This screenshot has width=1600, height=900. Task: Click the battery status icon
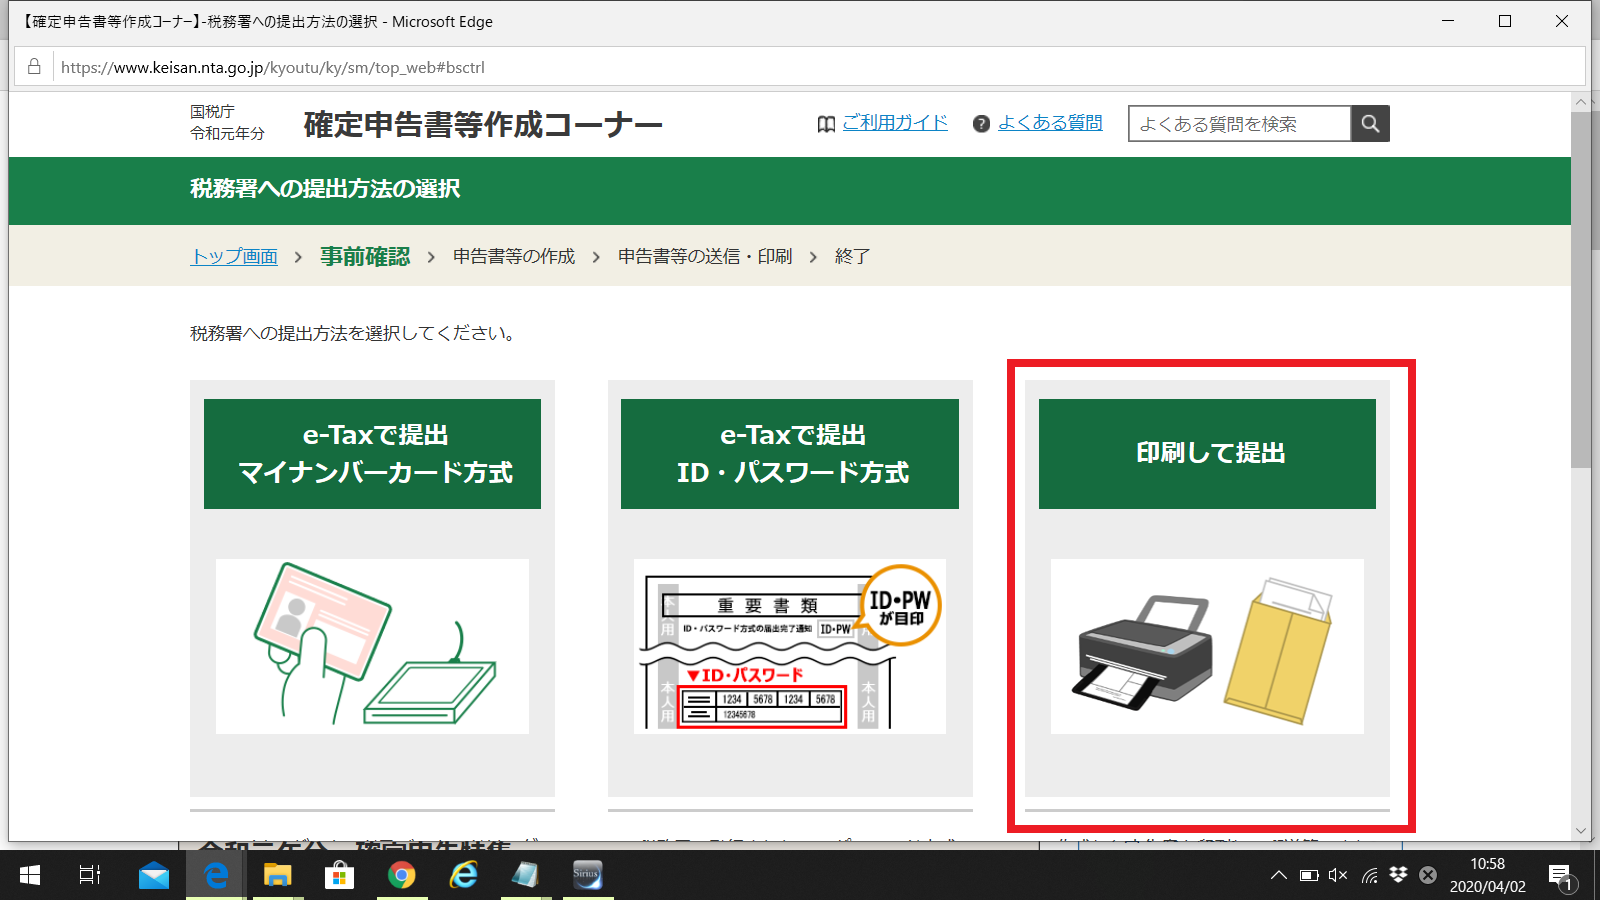(x=1307, y=875)
